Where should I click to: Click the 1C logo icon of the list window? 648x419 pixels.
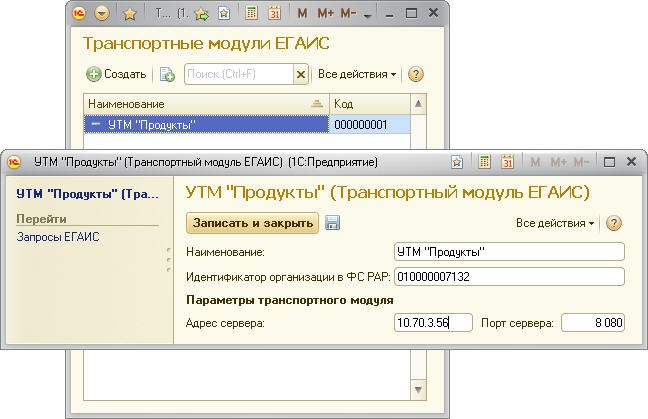79,14
